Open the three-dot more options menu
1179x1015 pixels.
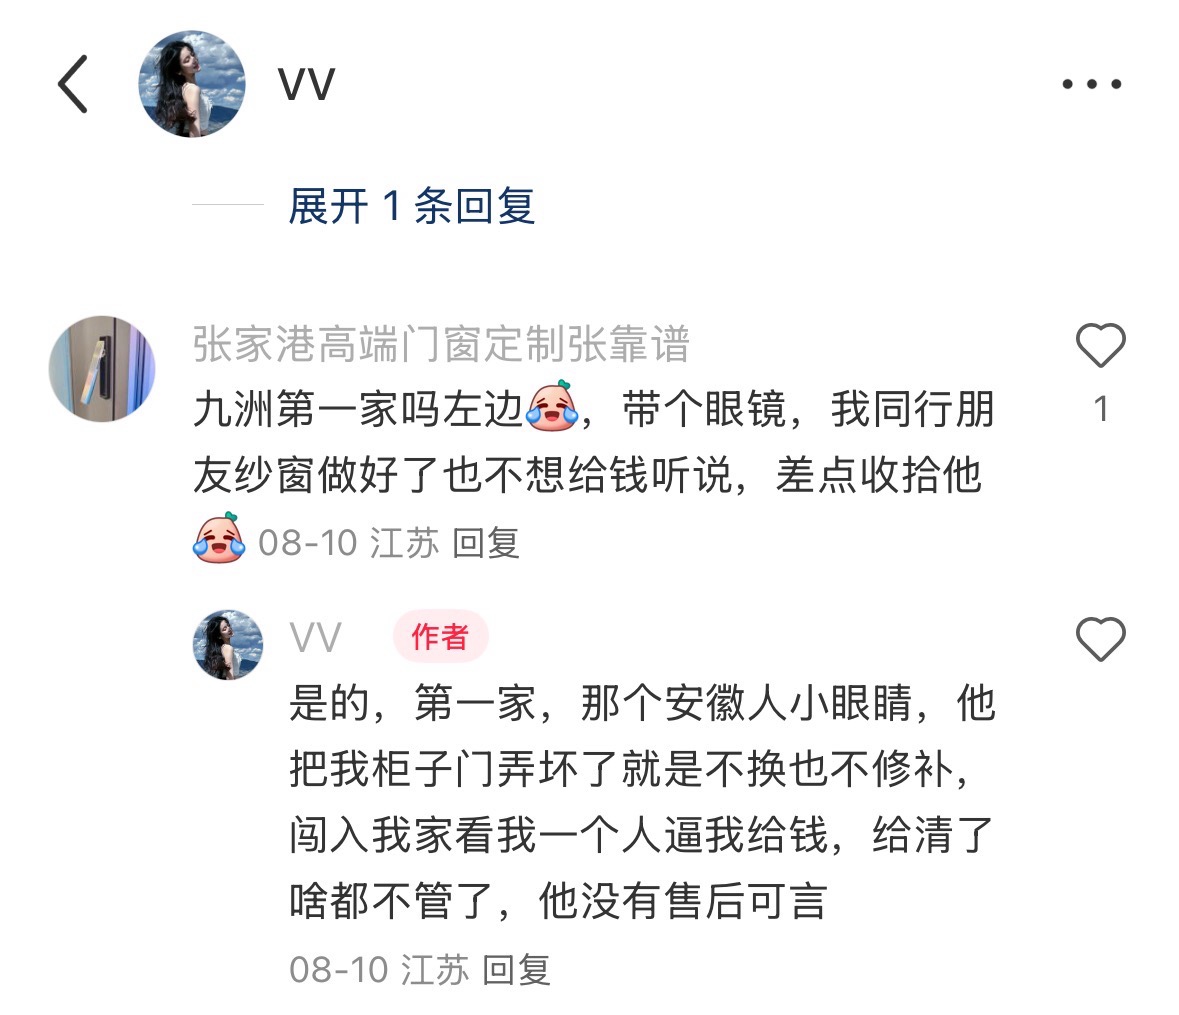coord(1091,84)
